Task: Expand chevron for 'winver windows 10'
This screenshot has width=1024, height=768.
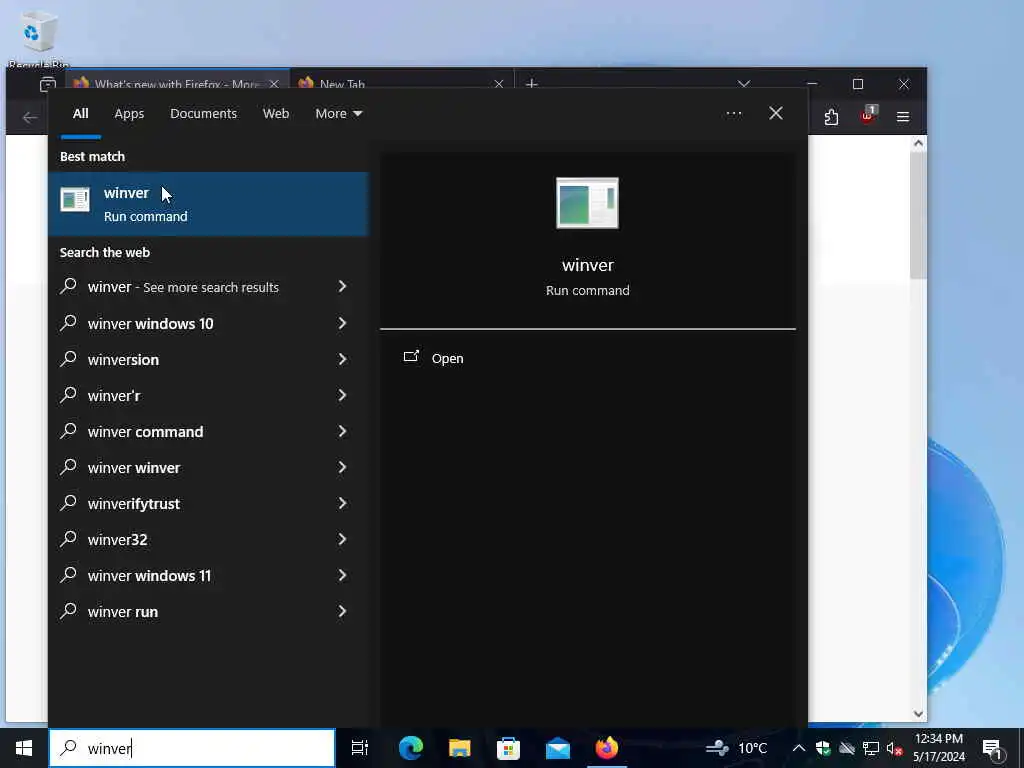Action: tap(342, 323)
